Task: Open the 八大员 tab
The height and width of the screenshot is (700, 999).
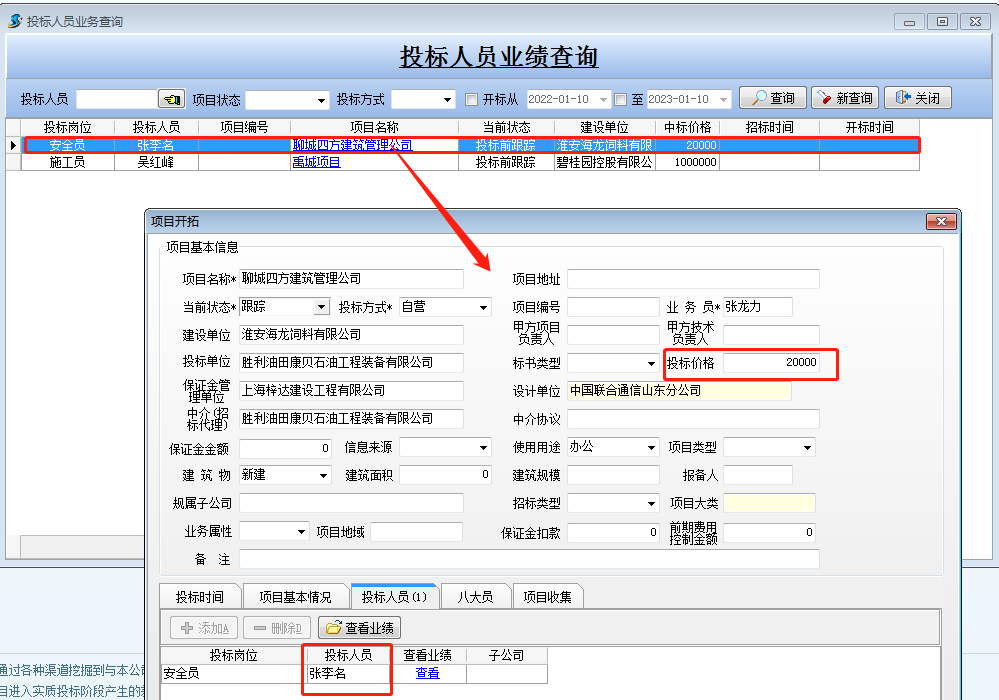Action: pyautogui.click(x=475, y=597)
